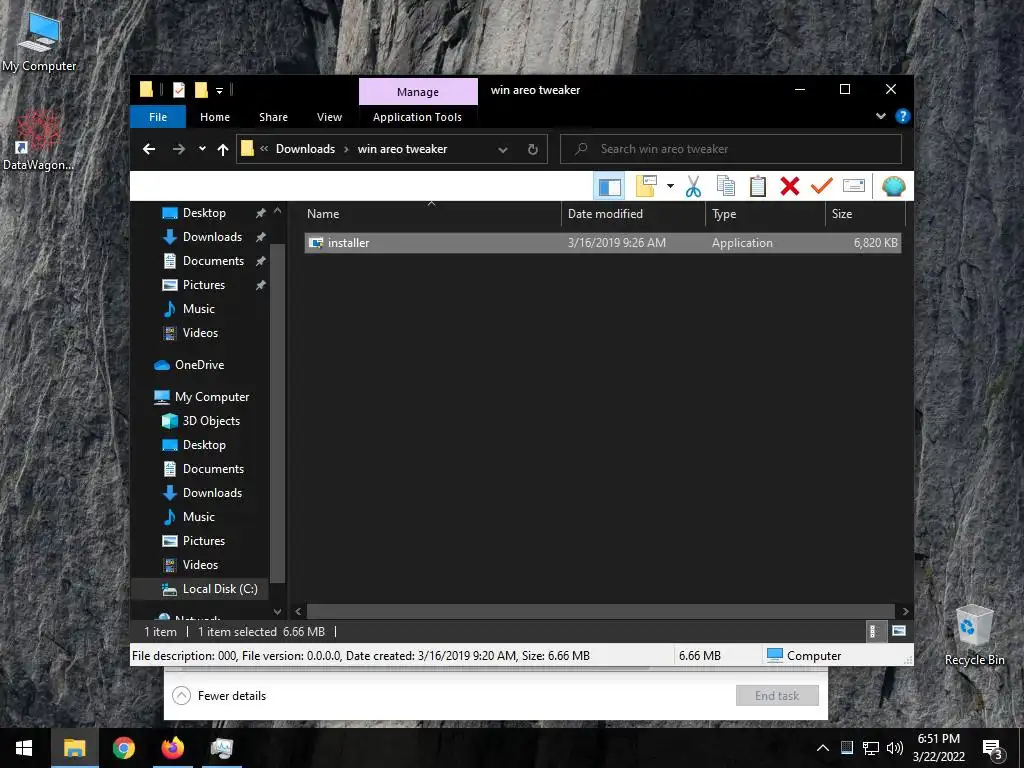This screenshot has height=768, width=1024.
Task: Open Music under Quick access
Action: pos(199,309)
